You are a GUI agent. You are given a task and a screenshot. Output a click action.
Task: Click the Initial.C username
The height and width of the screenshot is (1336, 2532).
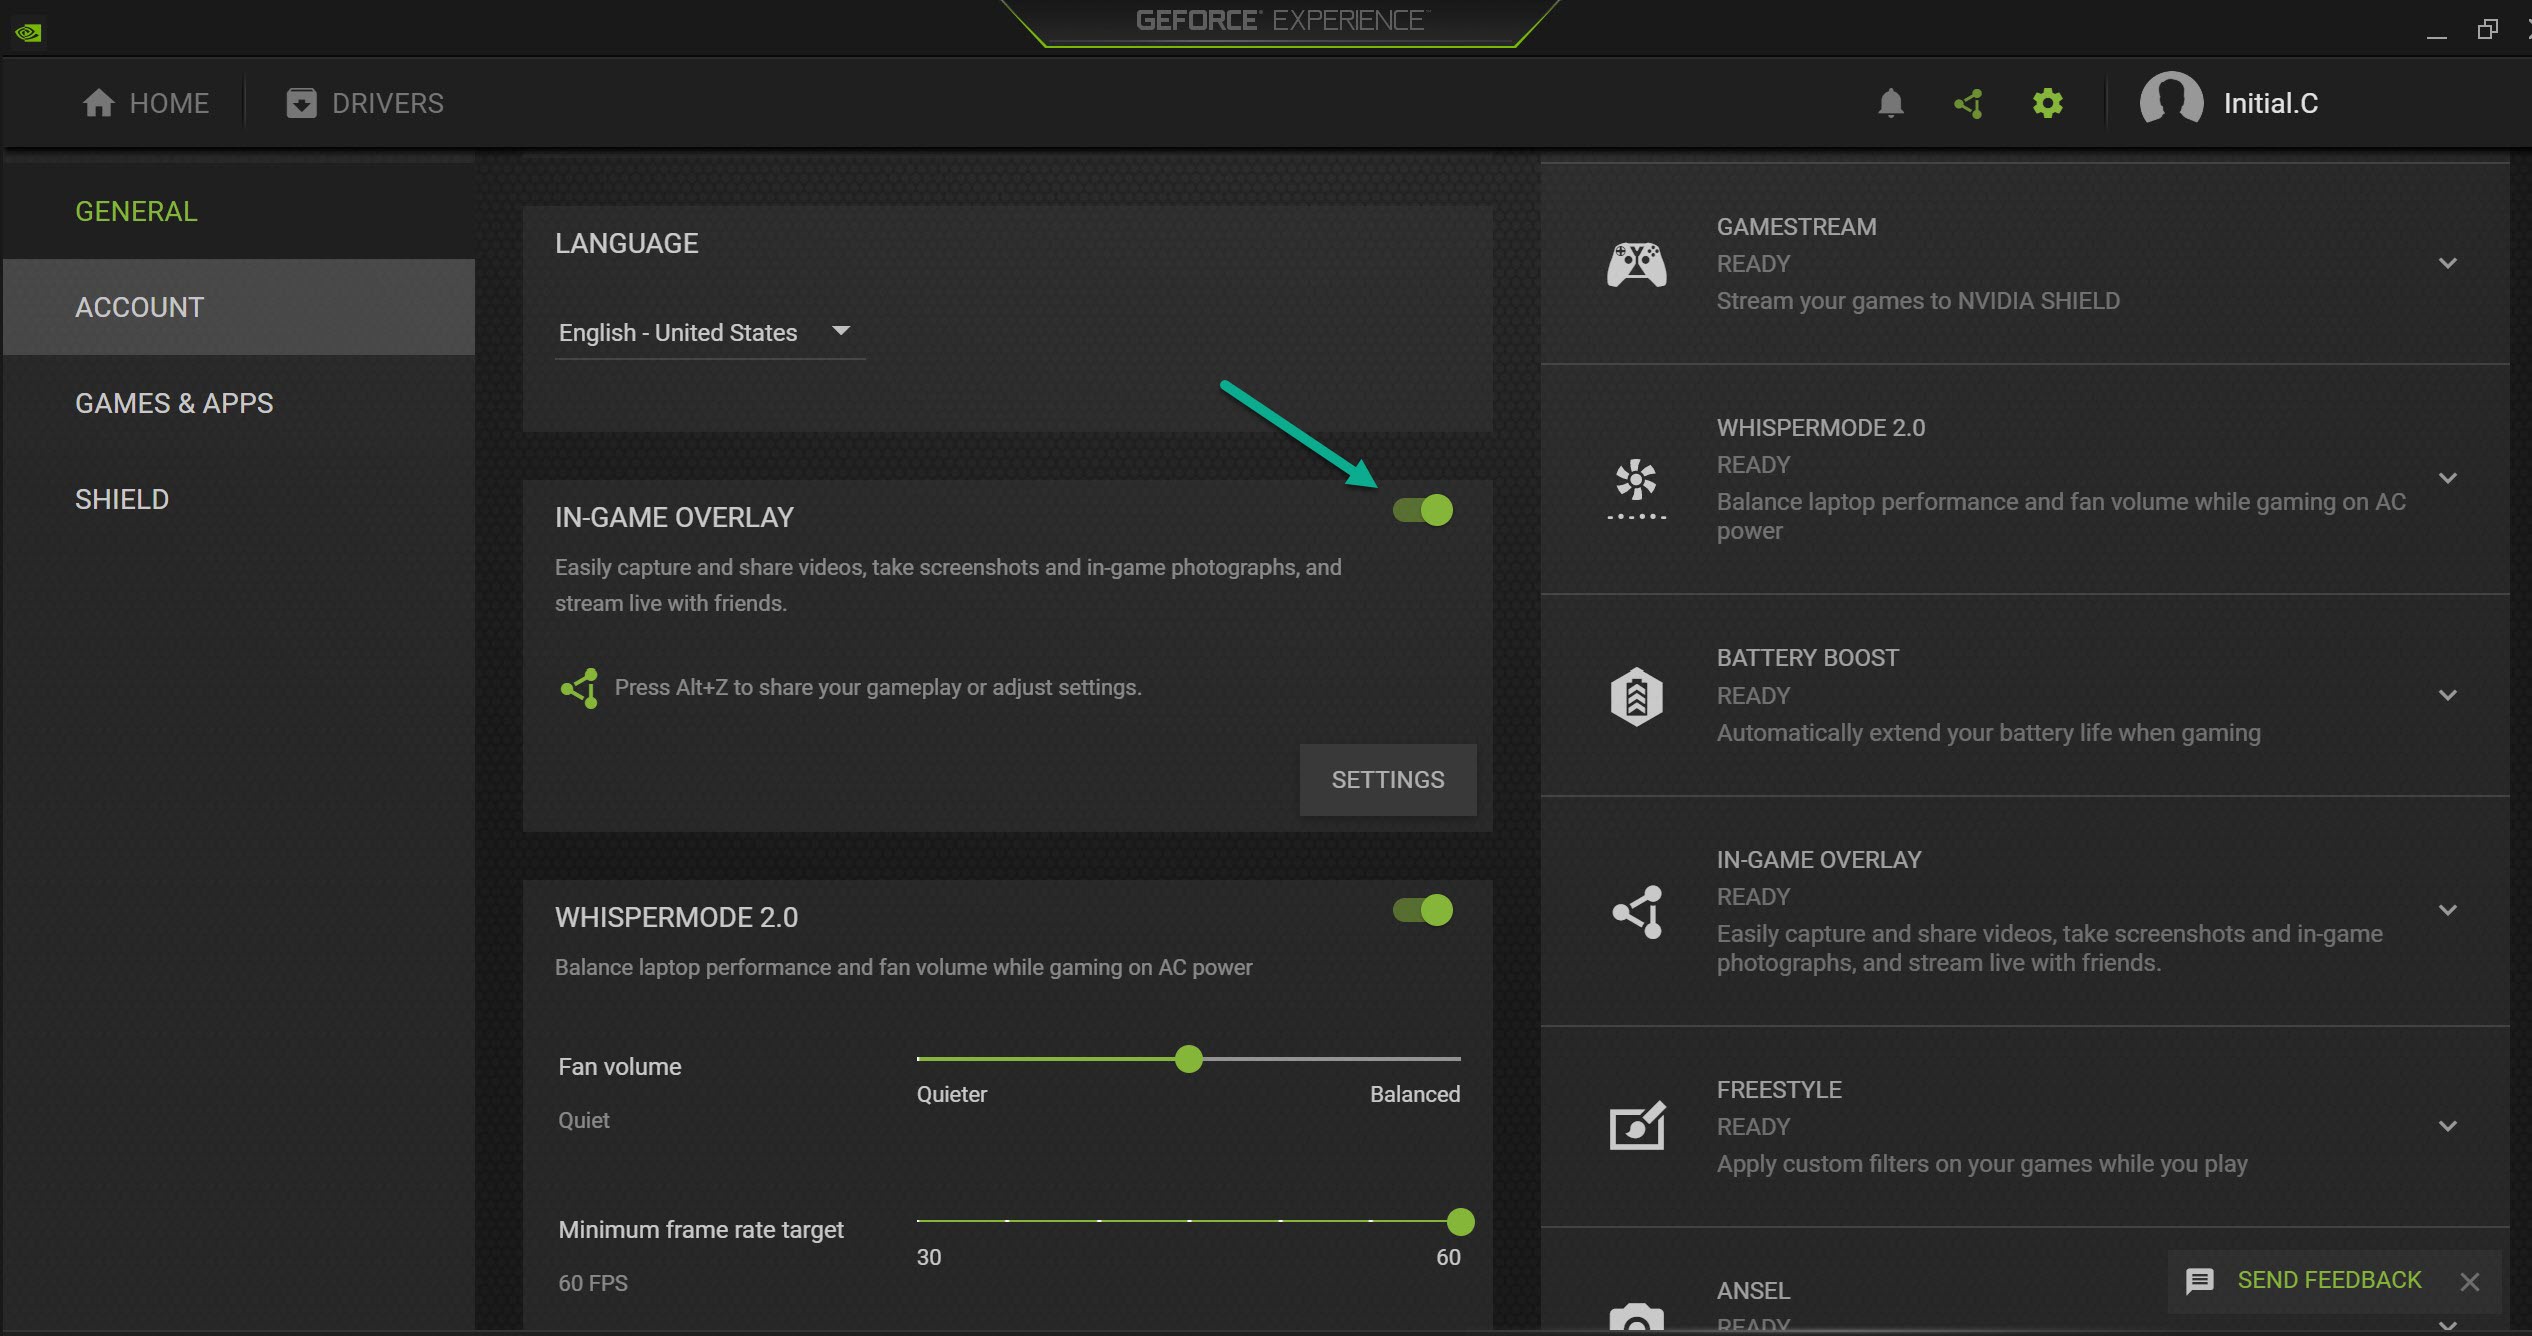click(2270, 103)
